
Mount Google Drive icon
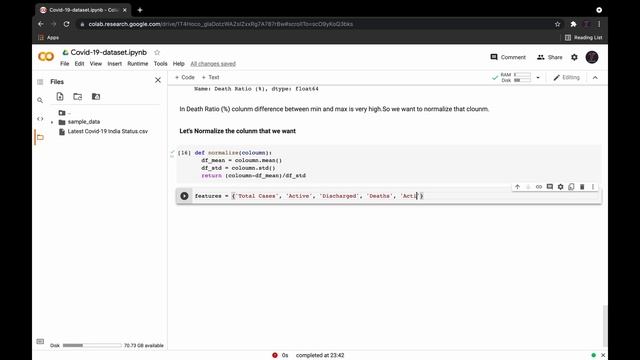(96, 97)
